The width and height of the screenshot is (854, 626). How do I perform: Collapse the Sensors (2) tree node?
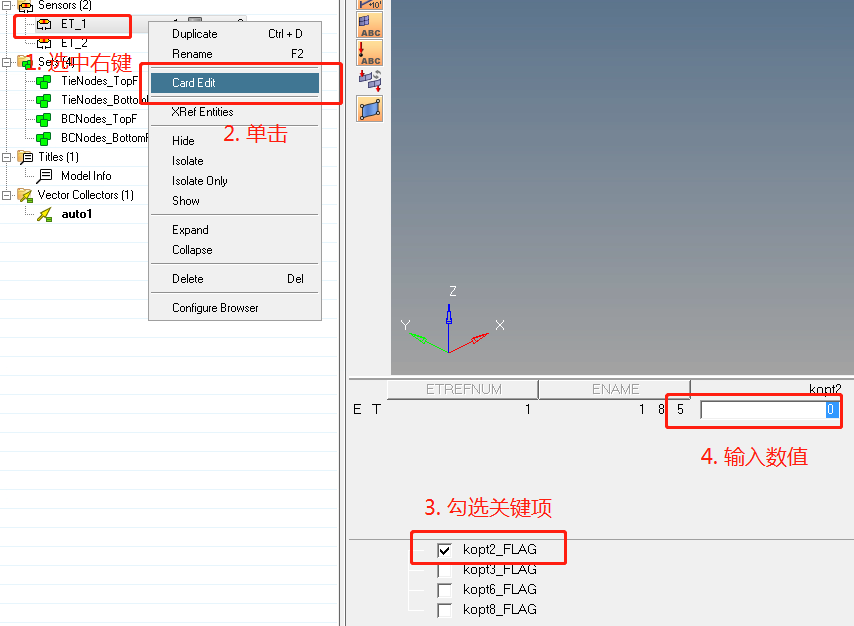(x=7, y=6)
